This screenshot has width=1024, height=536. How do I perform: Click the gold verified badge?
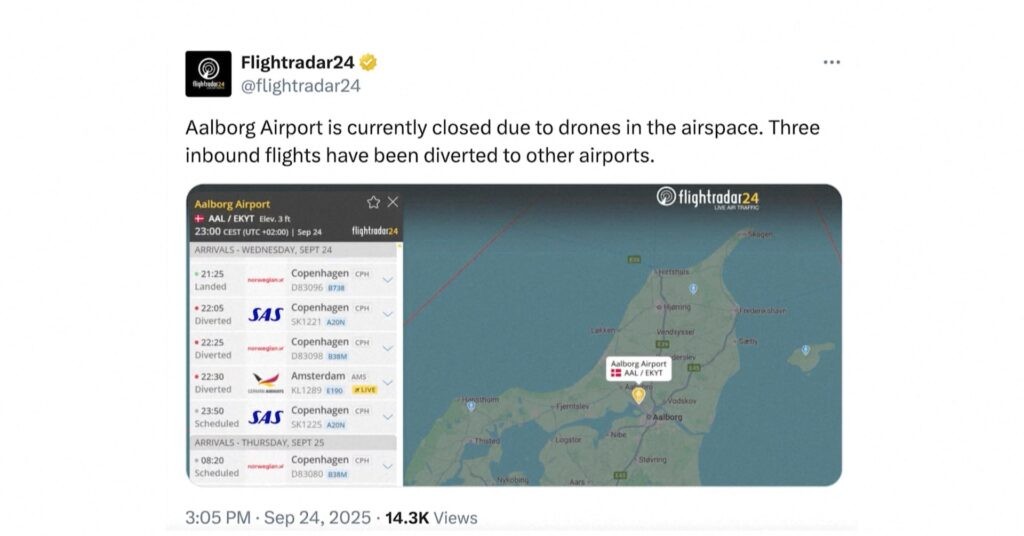(x=369, y=63)
